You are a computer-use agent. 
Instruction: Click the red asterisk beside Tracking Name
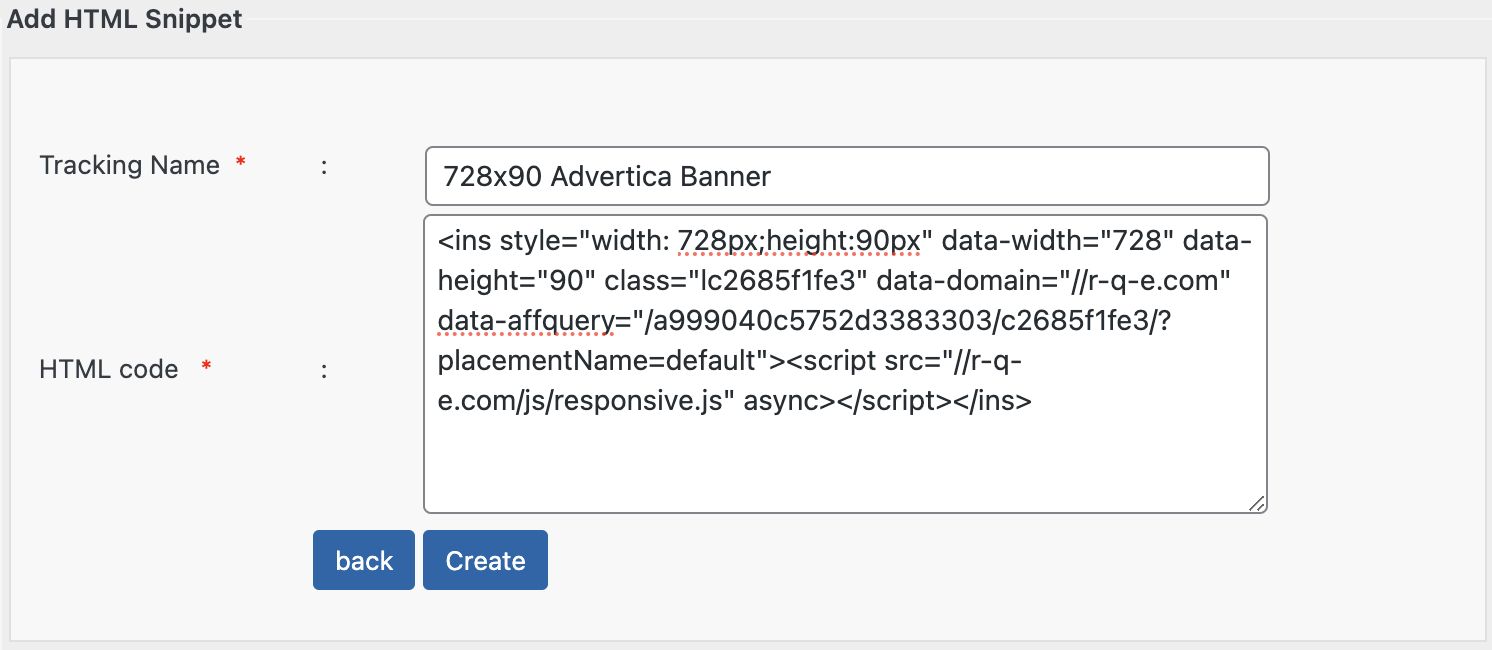(240, 164)
